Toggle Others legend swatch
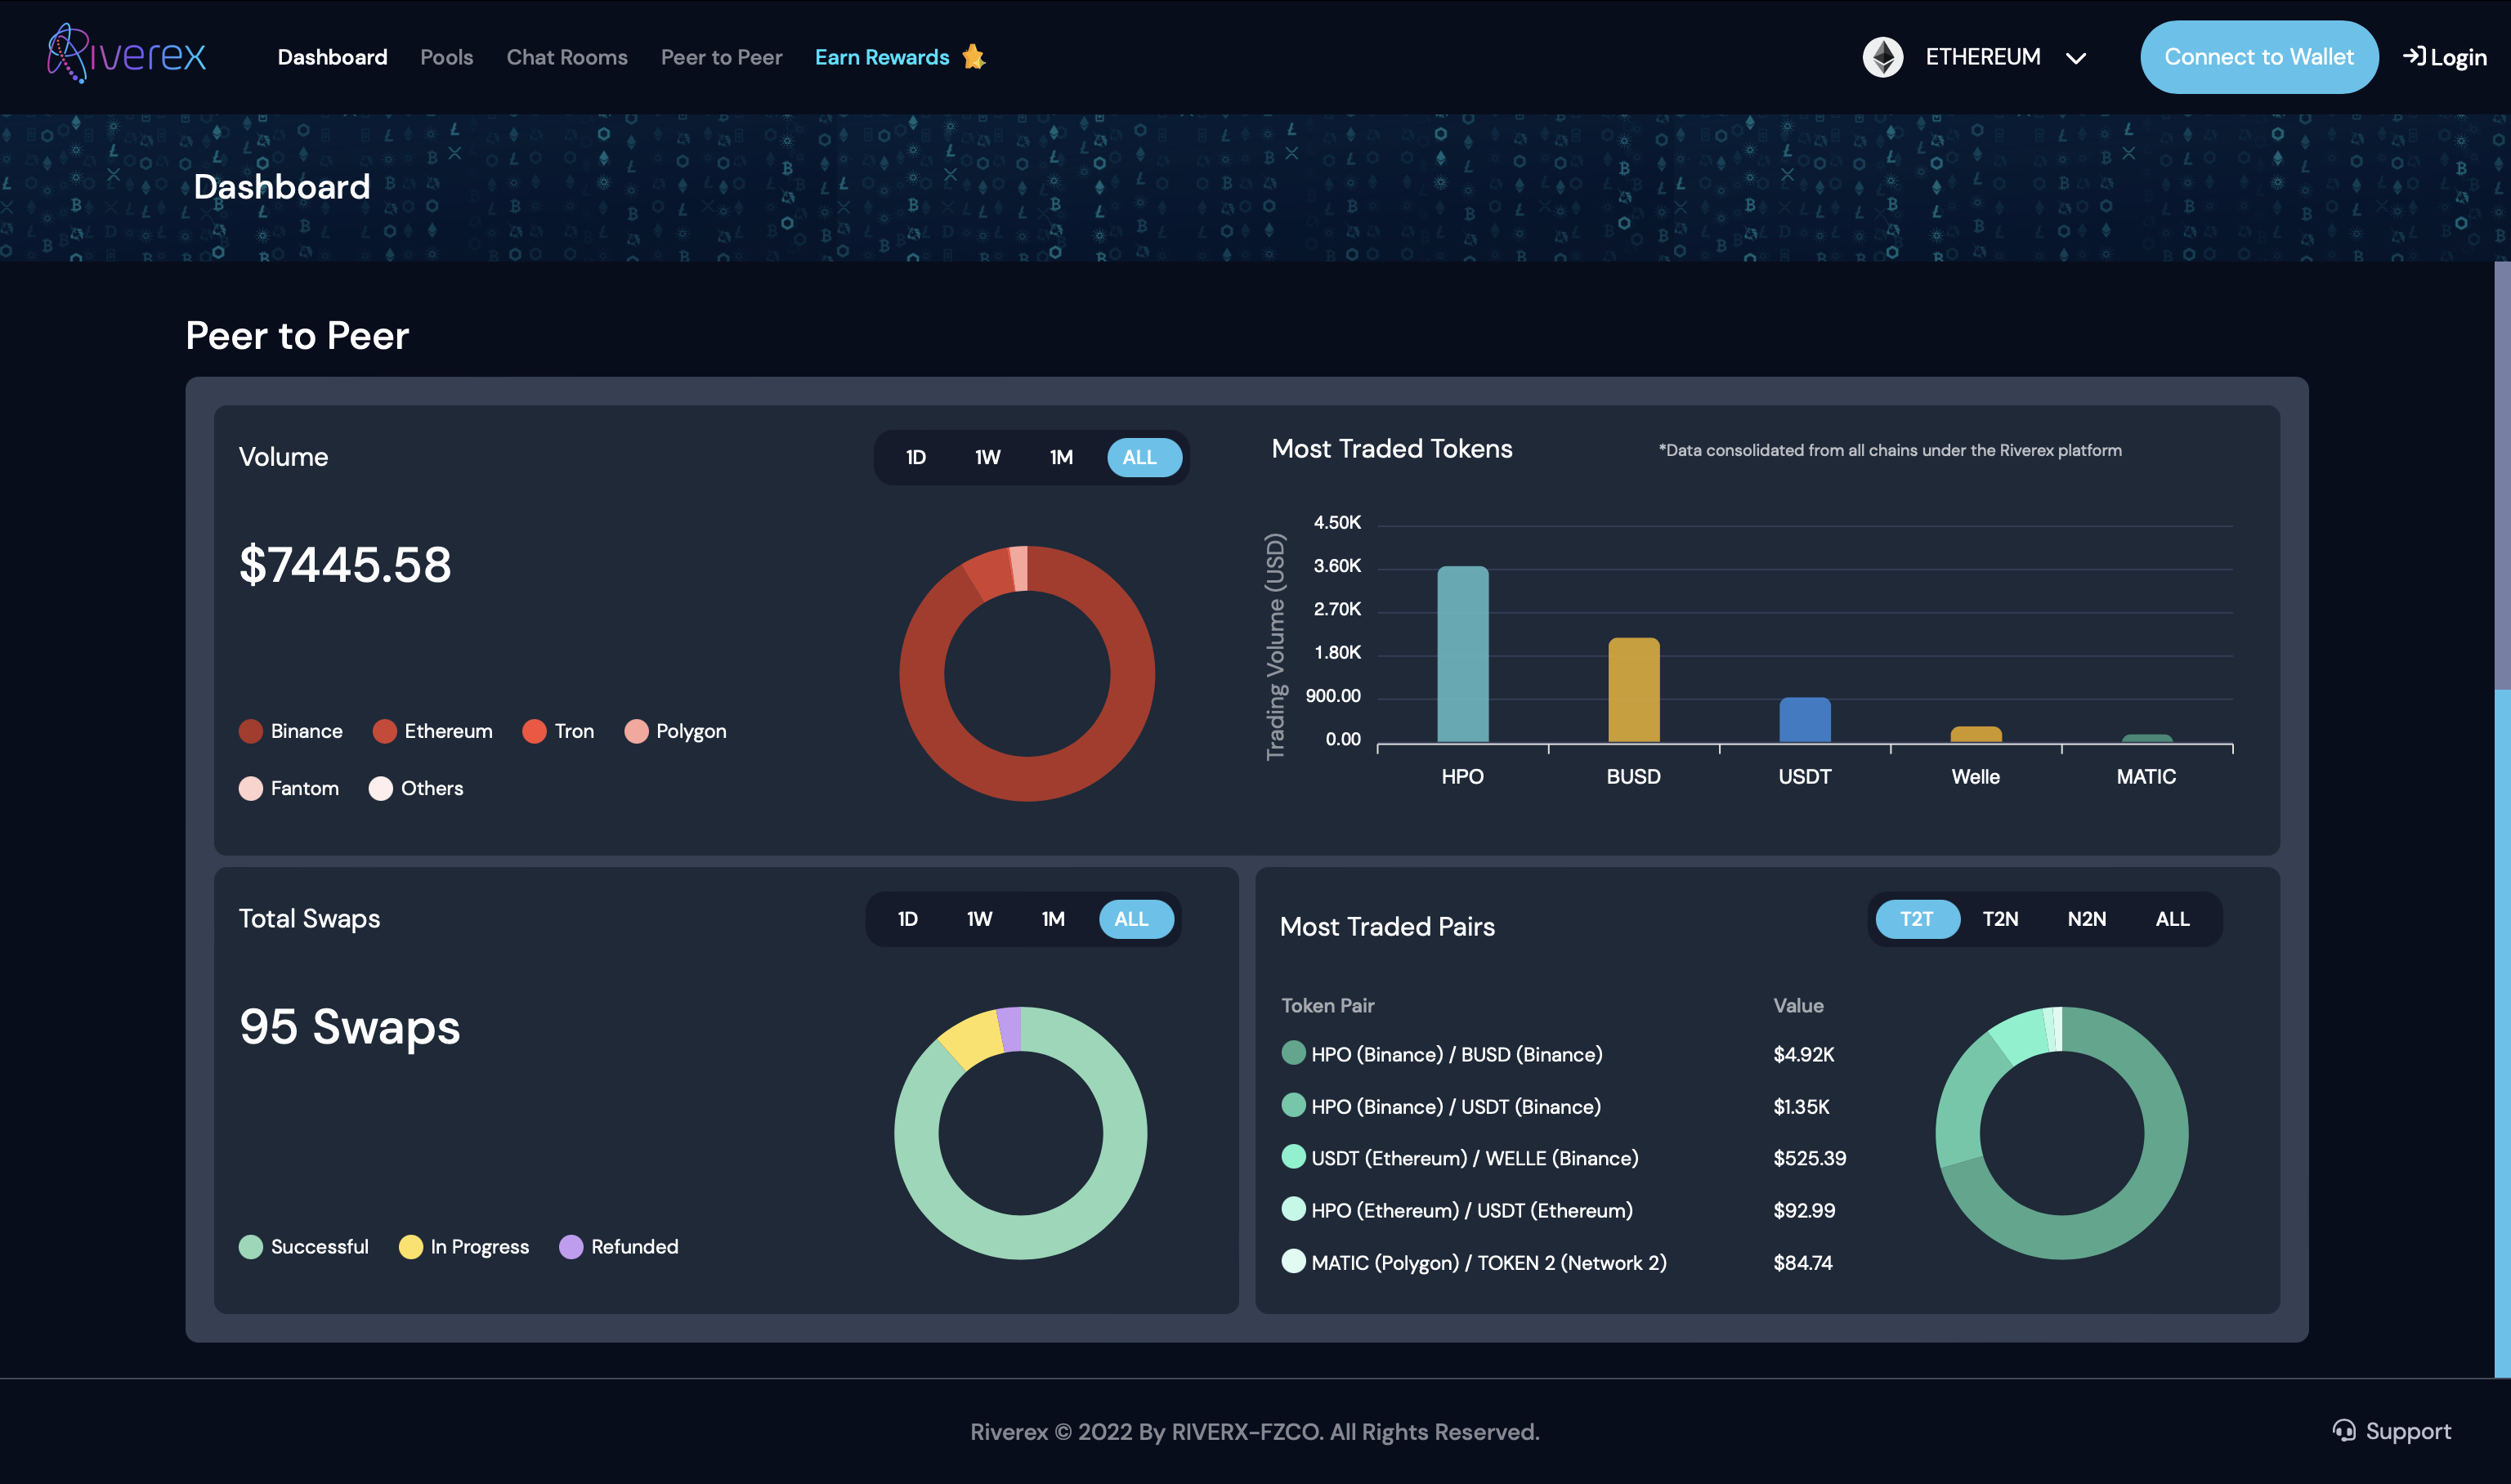 (381, 788)
